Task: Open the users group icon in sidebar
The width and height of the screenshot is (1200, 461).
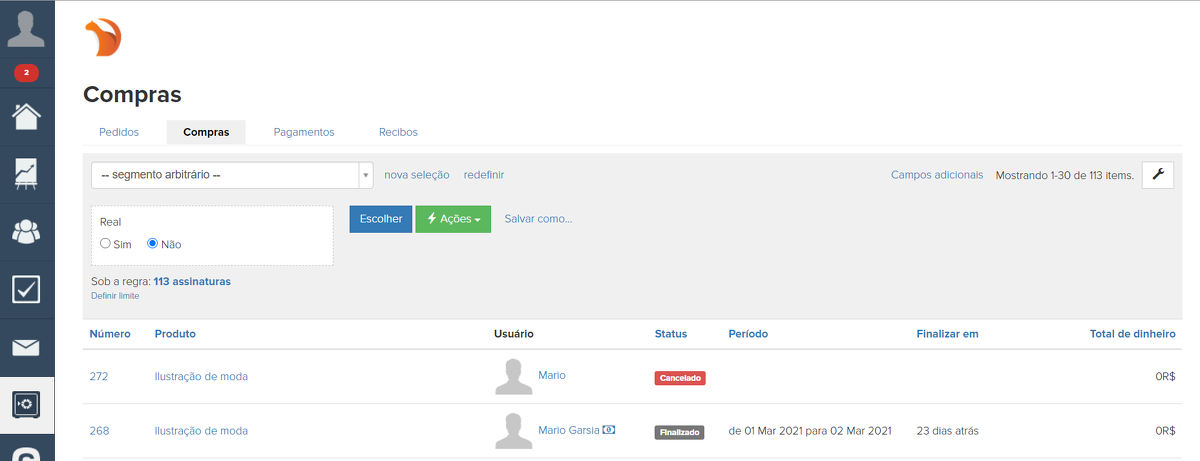Action: pyautogui.click(x=26, y=231)
